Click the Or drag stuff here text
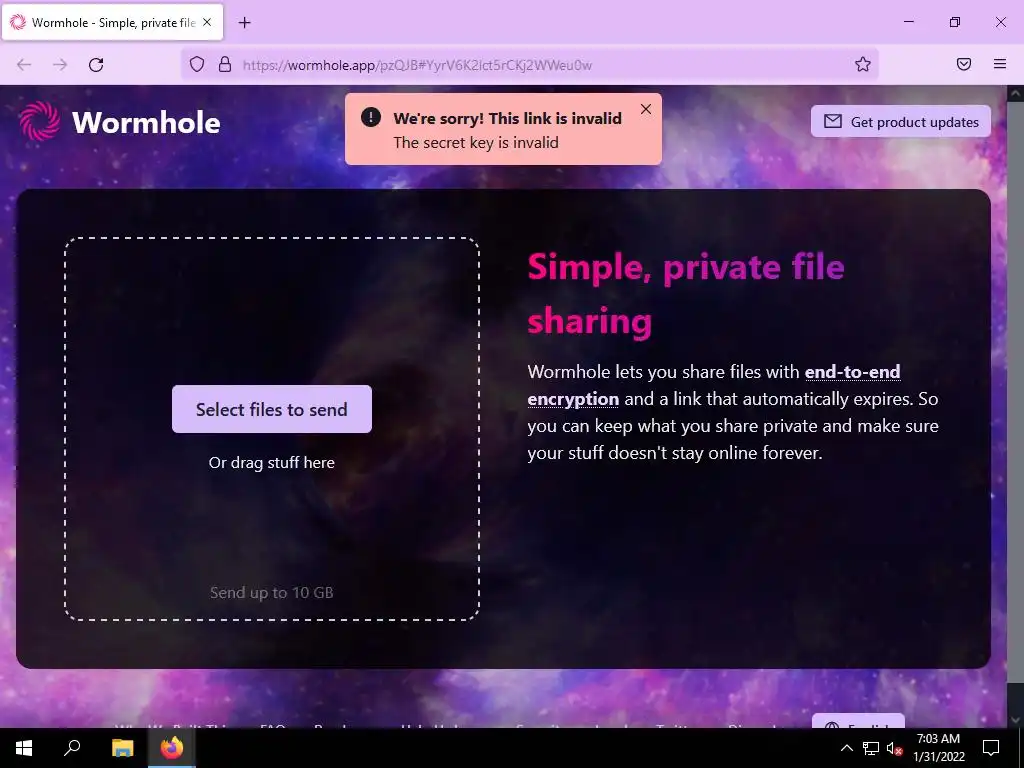Viewport: 1024px width, 768px height. [x=272, y=462]
